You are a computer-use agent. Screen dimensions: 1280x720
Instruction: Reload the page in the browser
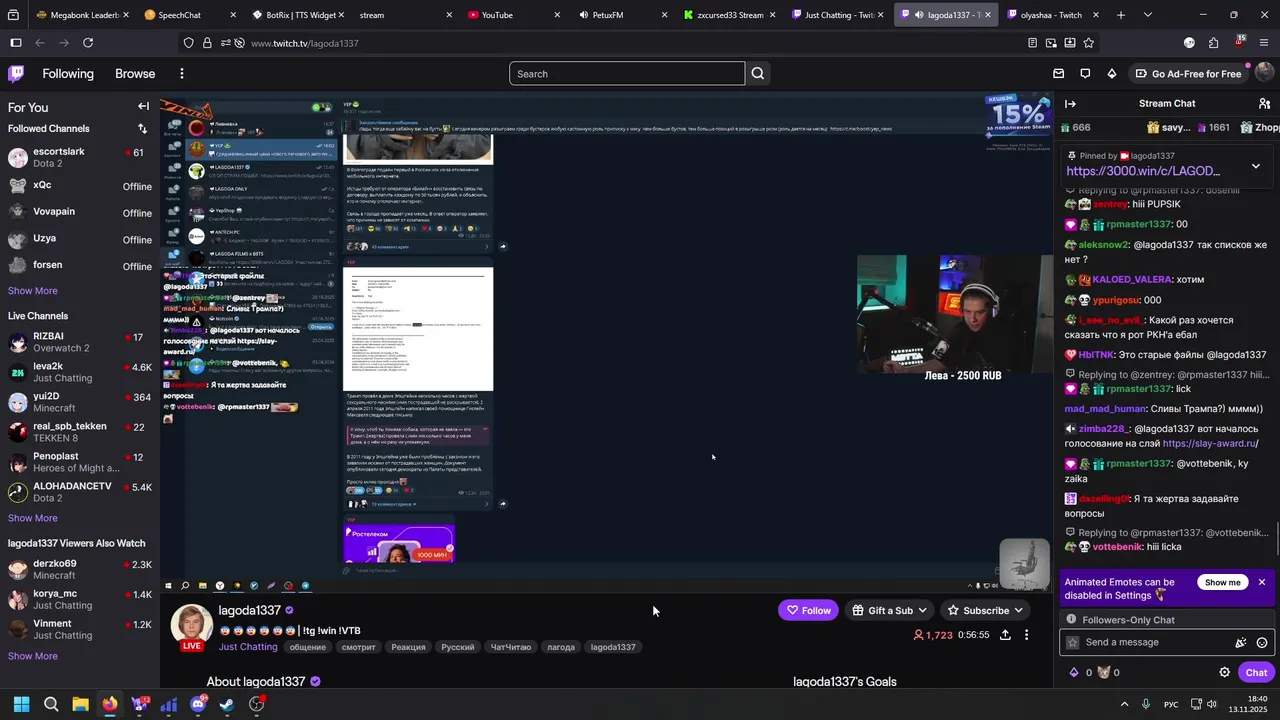(88, 43)
